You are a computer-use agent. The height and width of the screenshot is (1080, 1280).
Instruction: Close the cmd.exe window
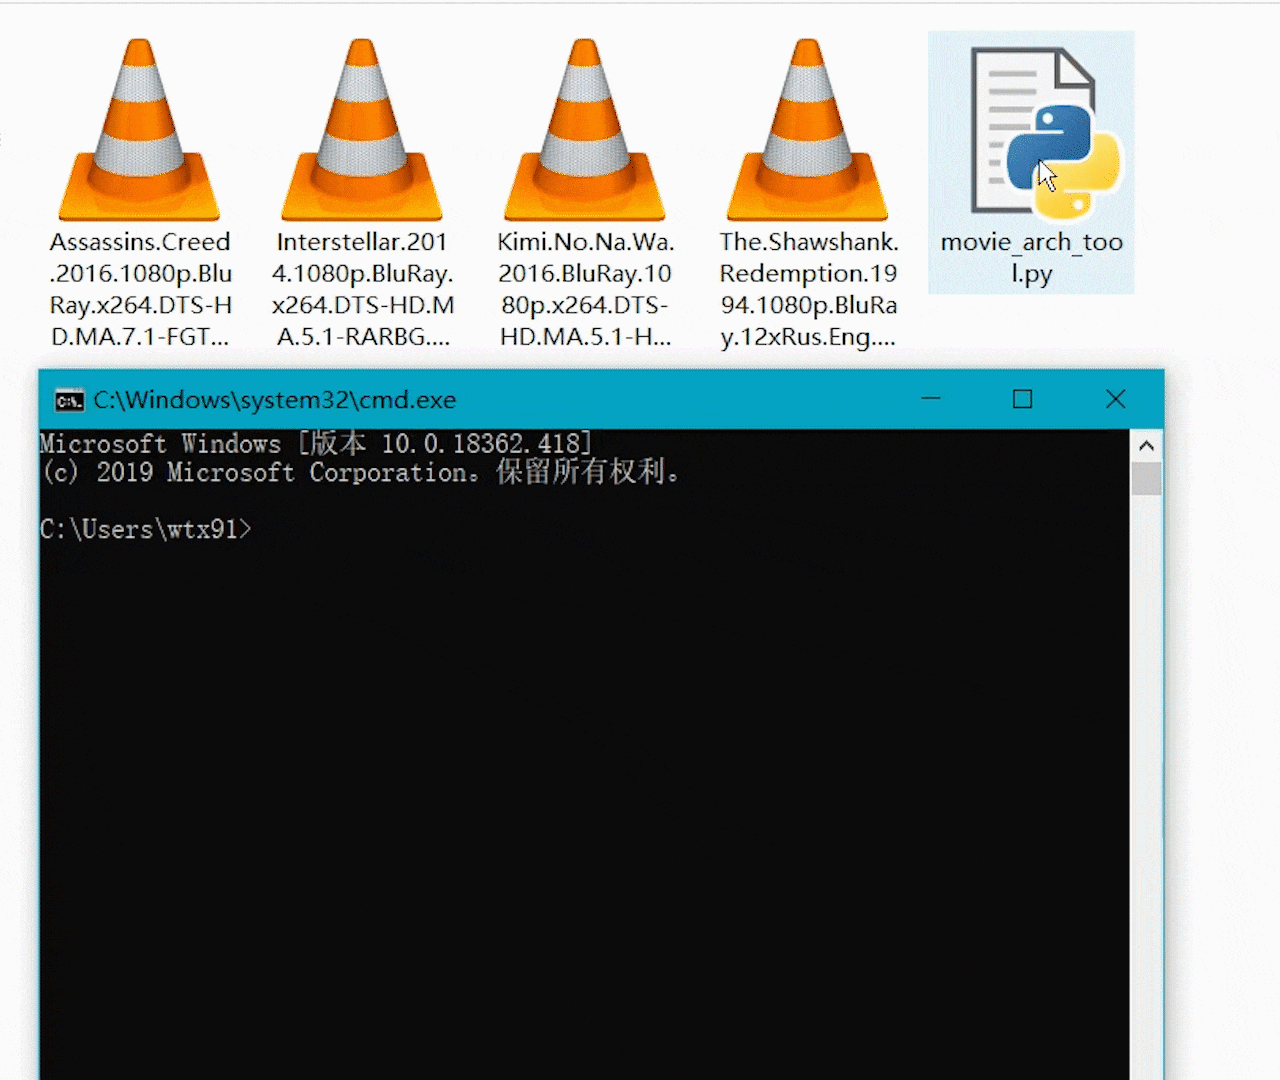click(x=1116, y=399)
